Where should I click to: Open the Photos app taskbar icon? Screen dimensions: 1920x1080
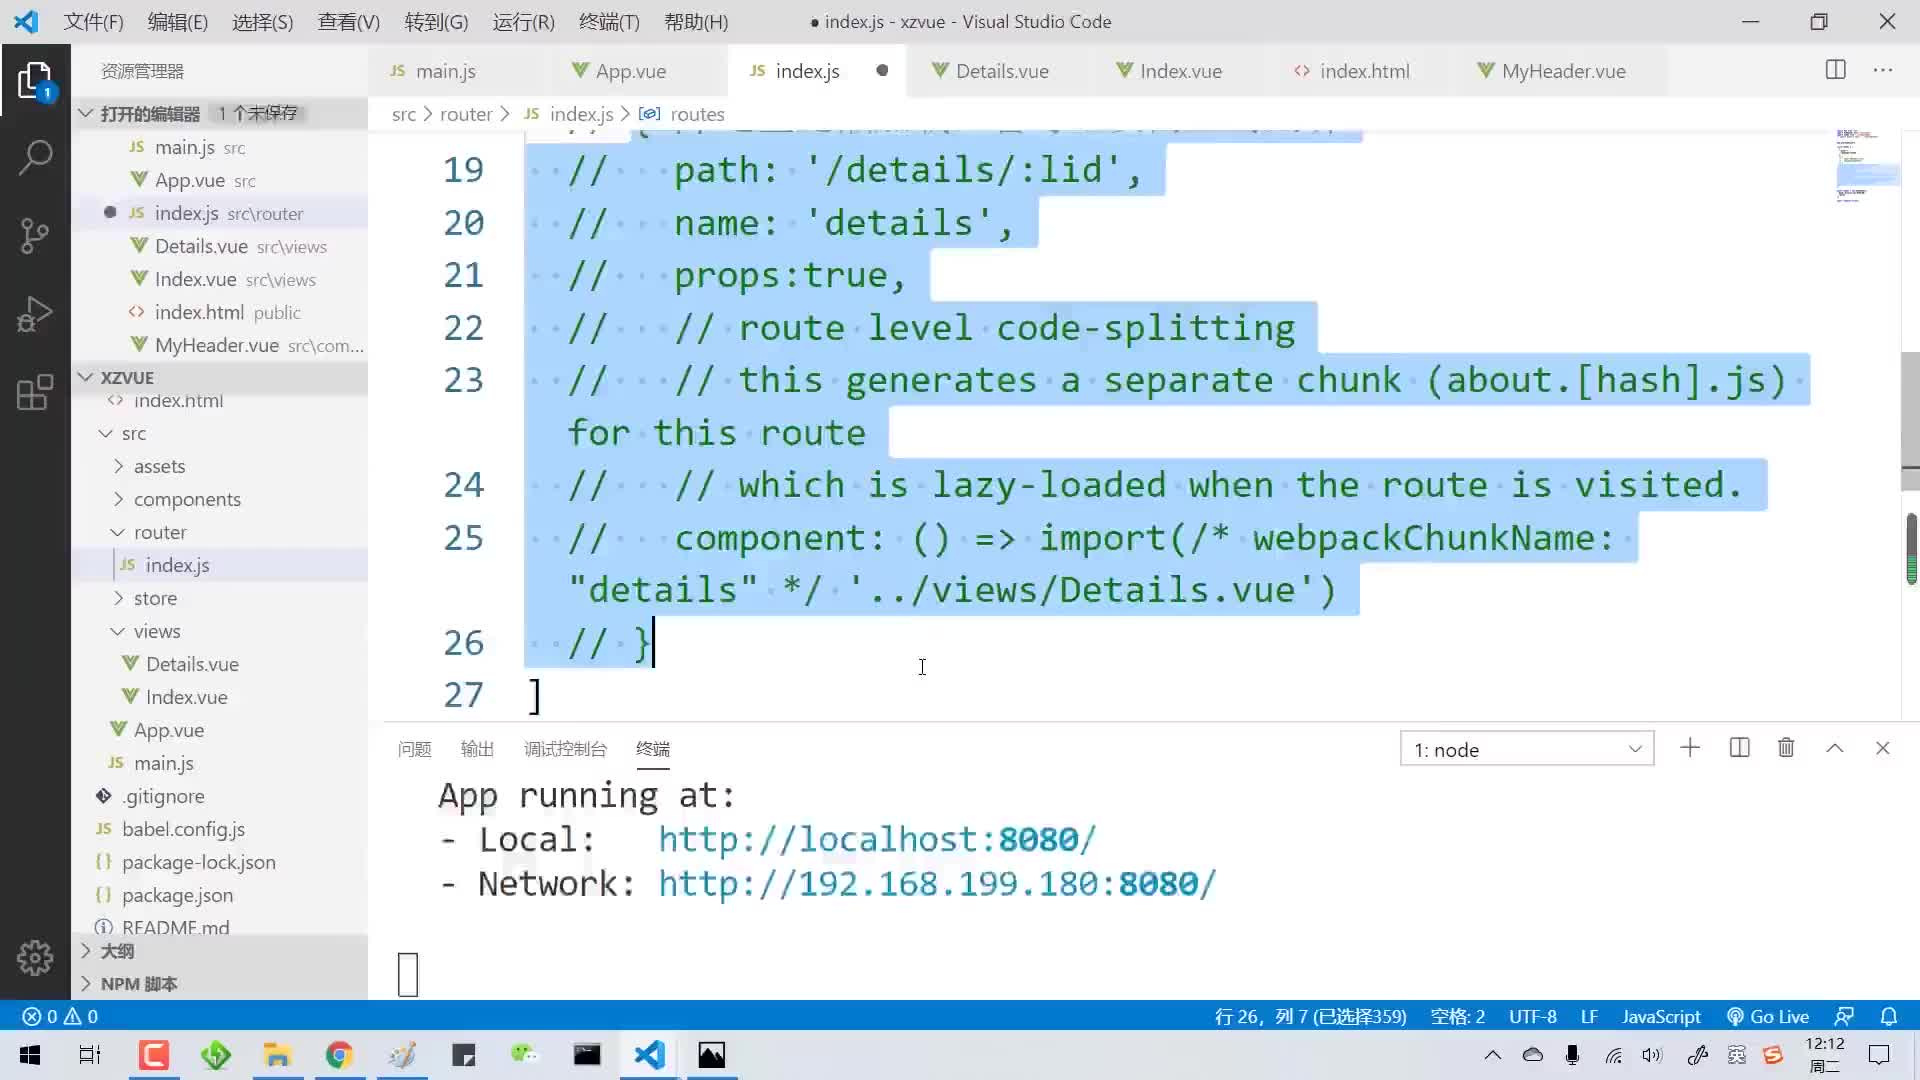tap(711, 1055)
